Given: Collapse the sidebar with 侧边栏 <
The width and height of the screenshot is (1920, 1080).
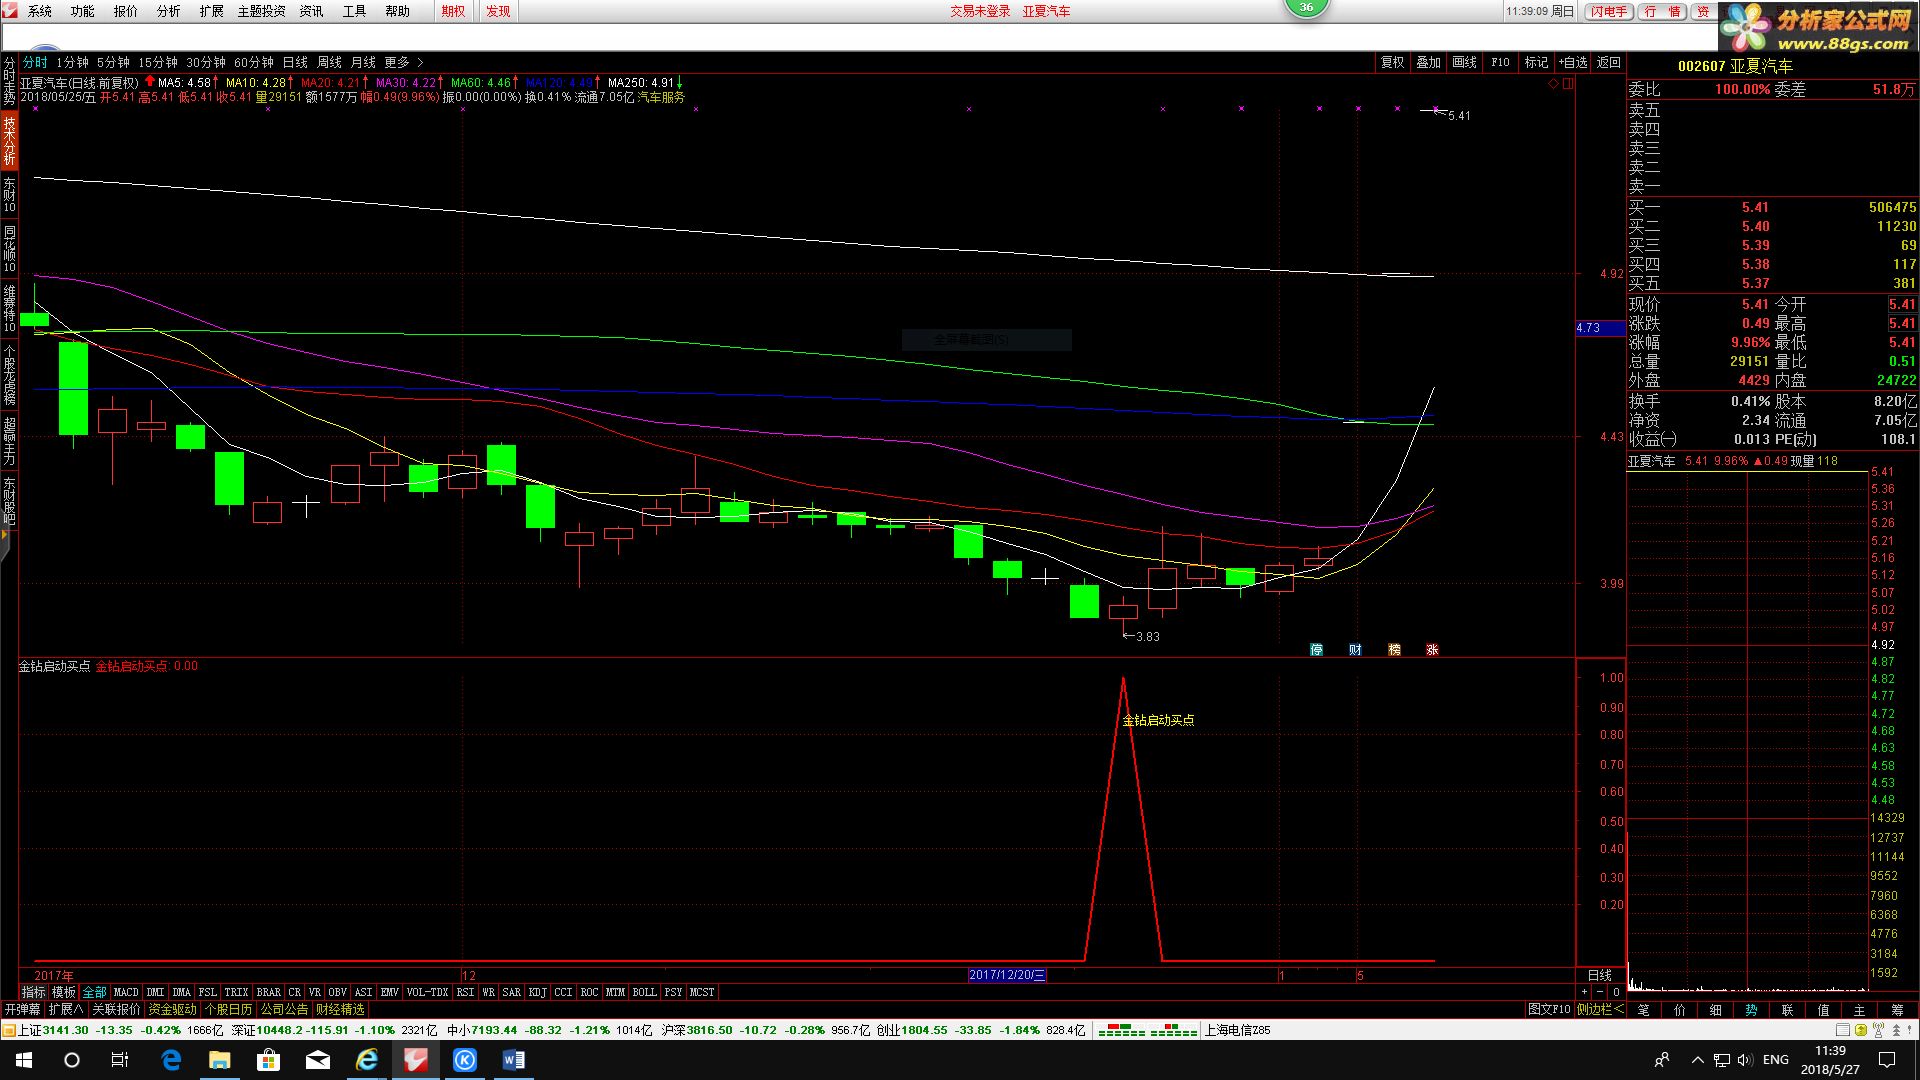Looking at the screenshot, I should 1601,1010.
